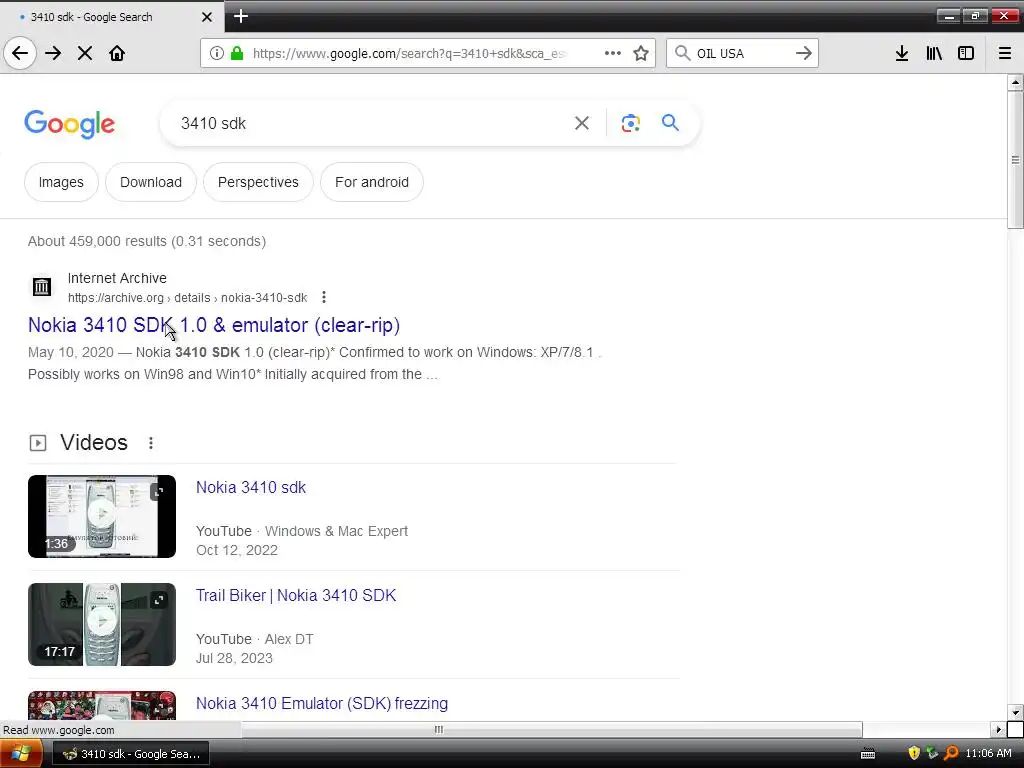Open the page actions three-dot menu
Image resolution: width=1024 pixels, height=768 pixels.
tap(613, 53)
